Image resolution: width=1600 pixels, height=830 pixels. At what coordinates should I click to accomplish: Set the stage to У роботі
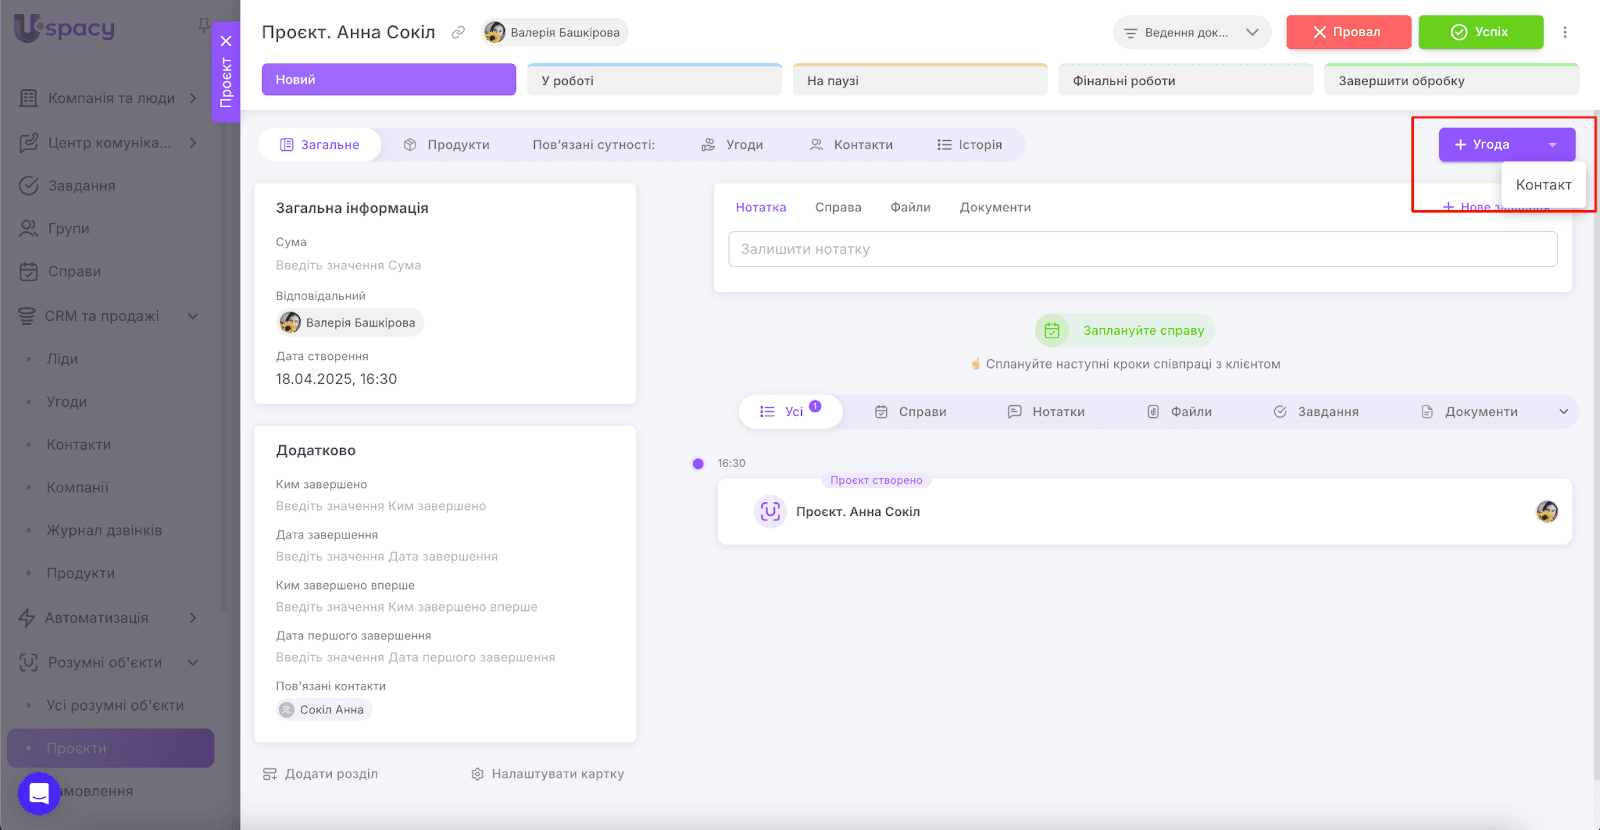coord(654,80)
